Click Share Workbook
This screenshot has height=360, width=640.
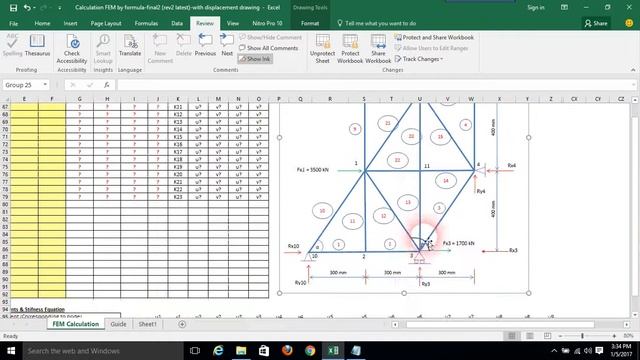(x=378, y=49)
